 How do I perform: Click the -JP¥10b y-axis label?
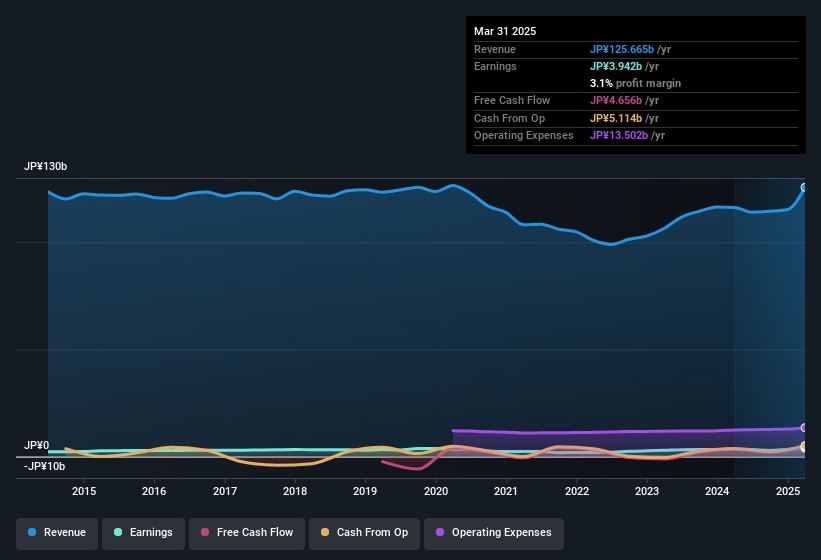point(44,466)
